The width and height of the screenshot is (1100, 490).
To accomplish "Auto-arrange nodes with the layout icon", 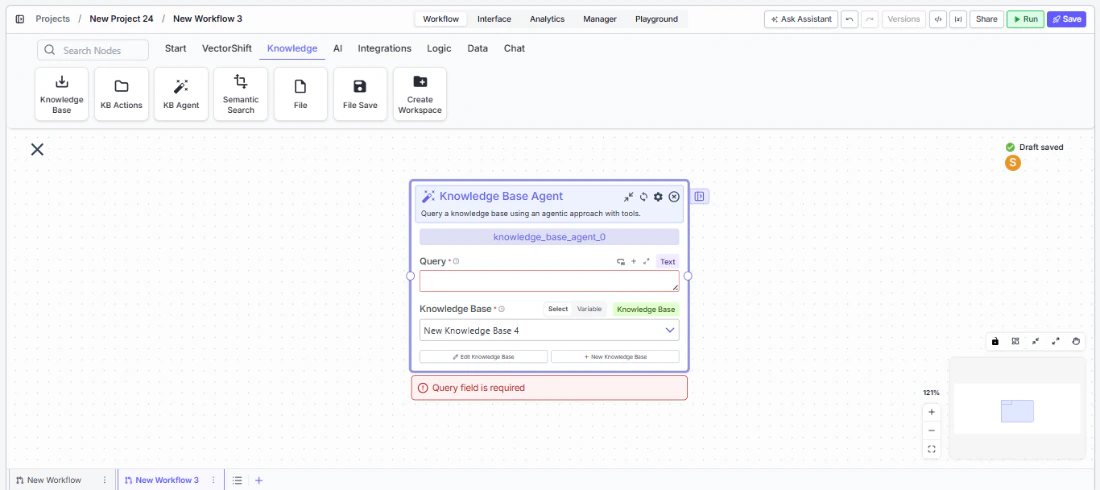I will click(1015, 341).
